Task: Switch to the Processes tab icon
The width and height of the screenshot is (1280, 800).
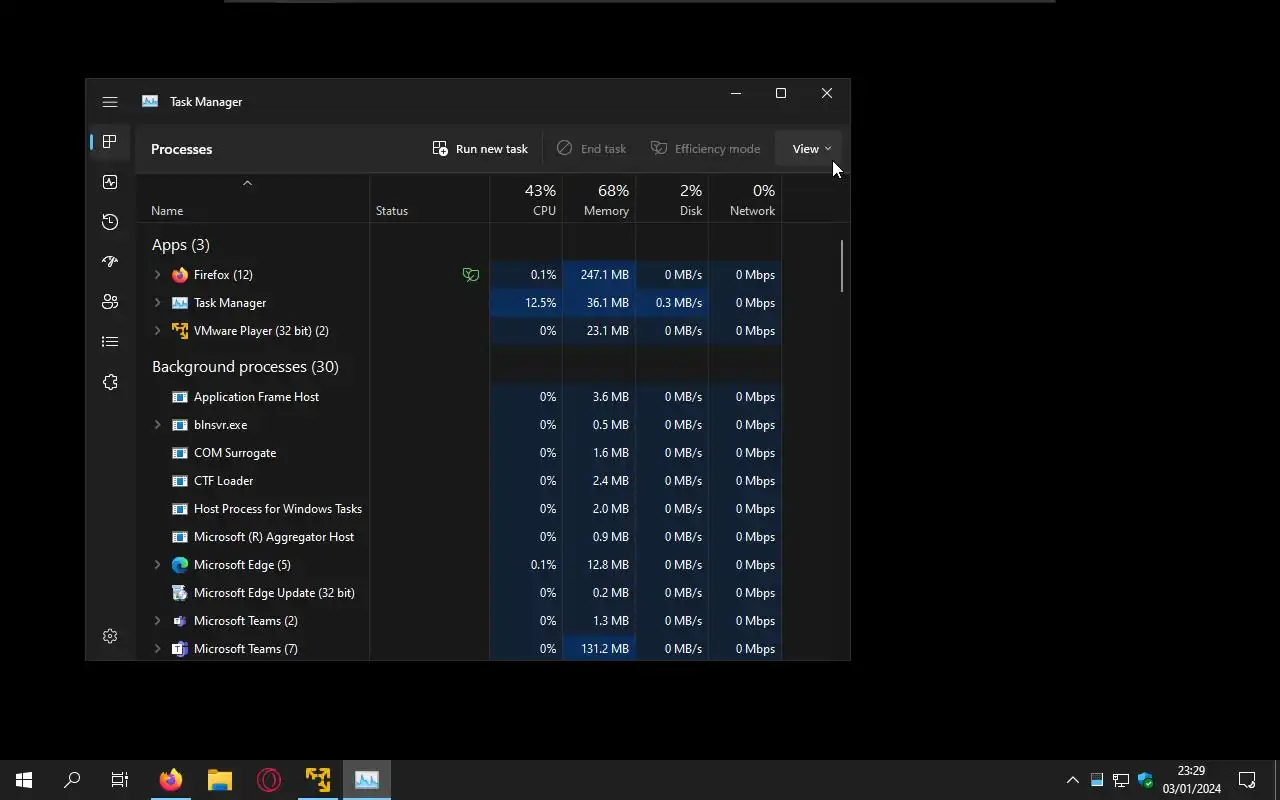Action: [110, 142]
